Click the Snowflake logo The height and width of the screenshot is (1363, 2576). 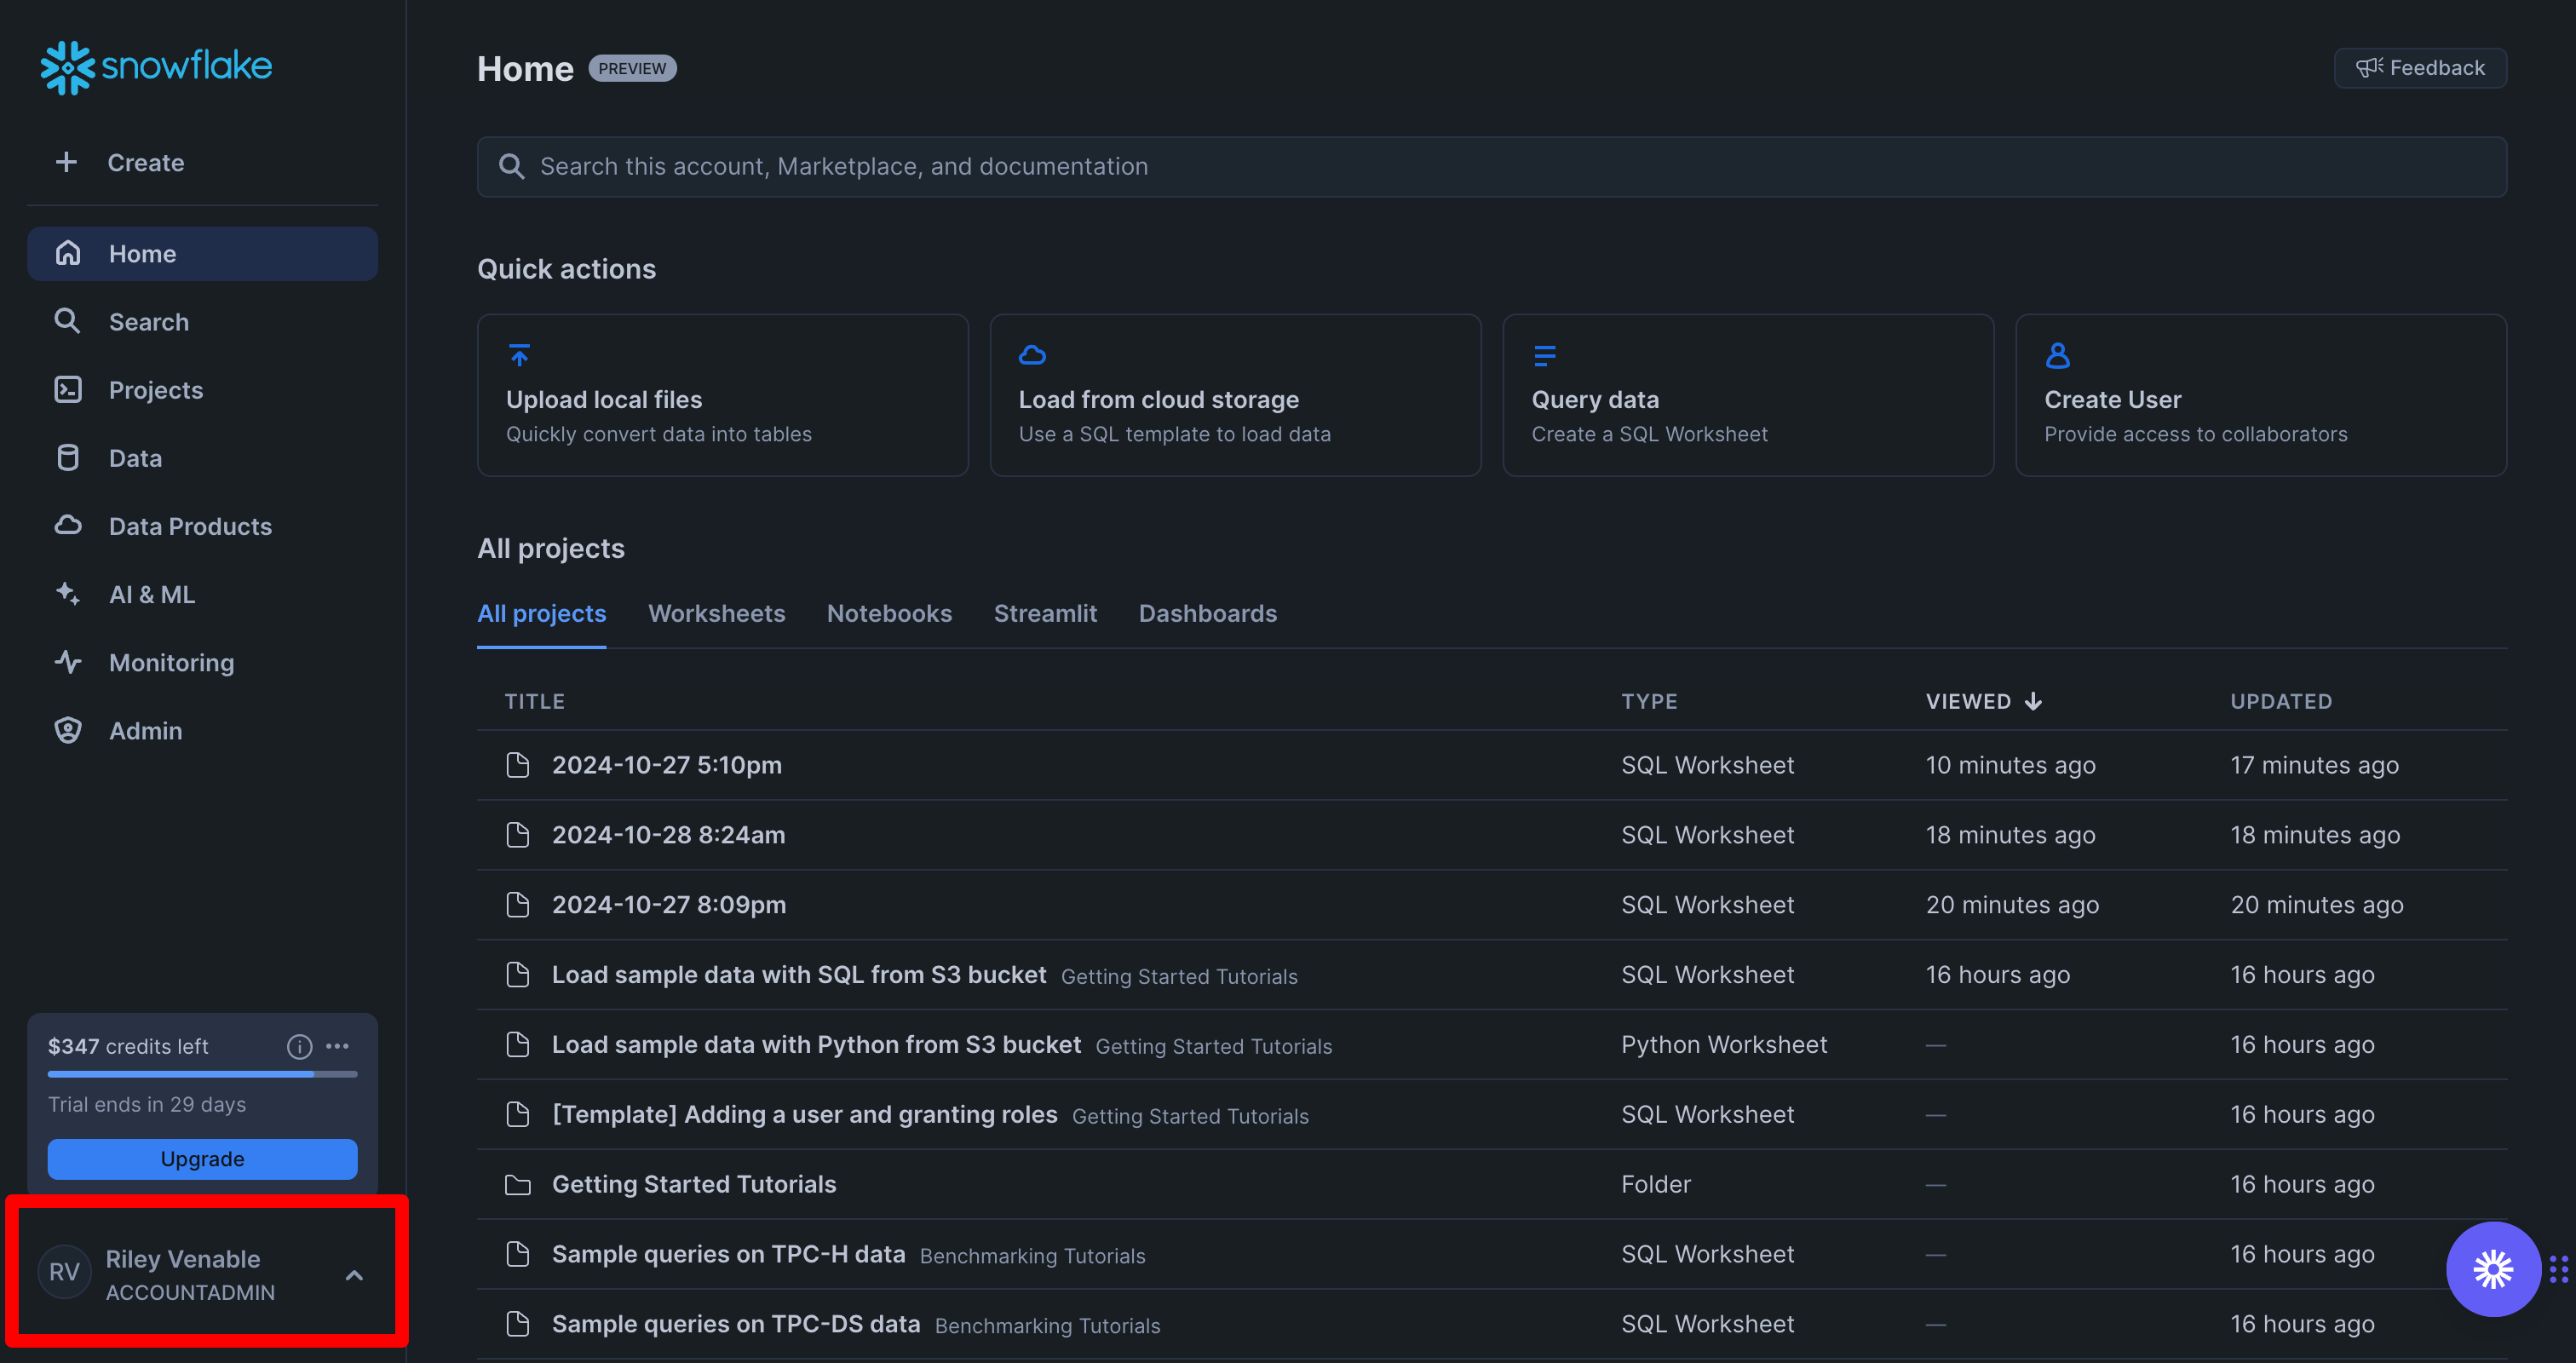156,67
